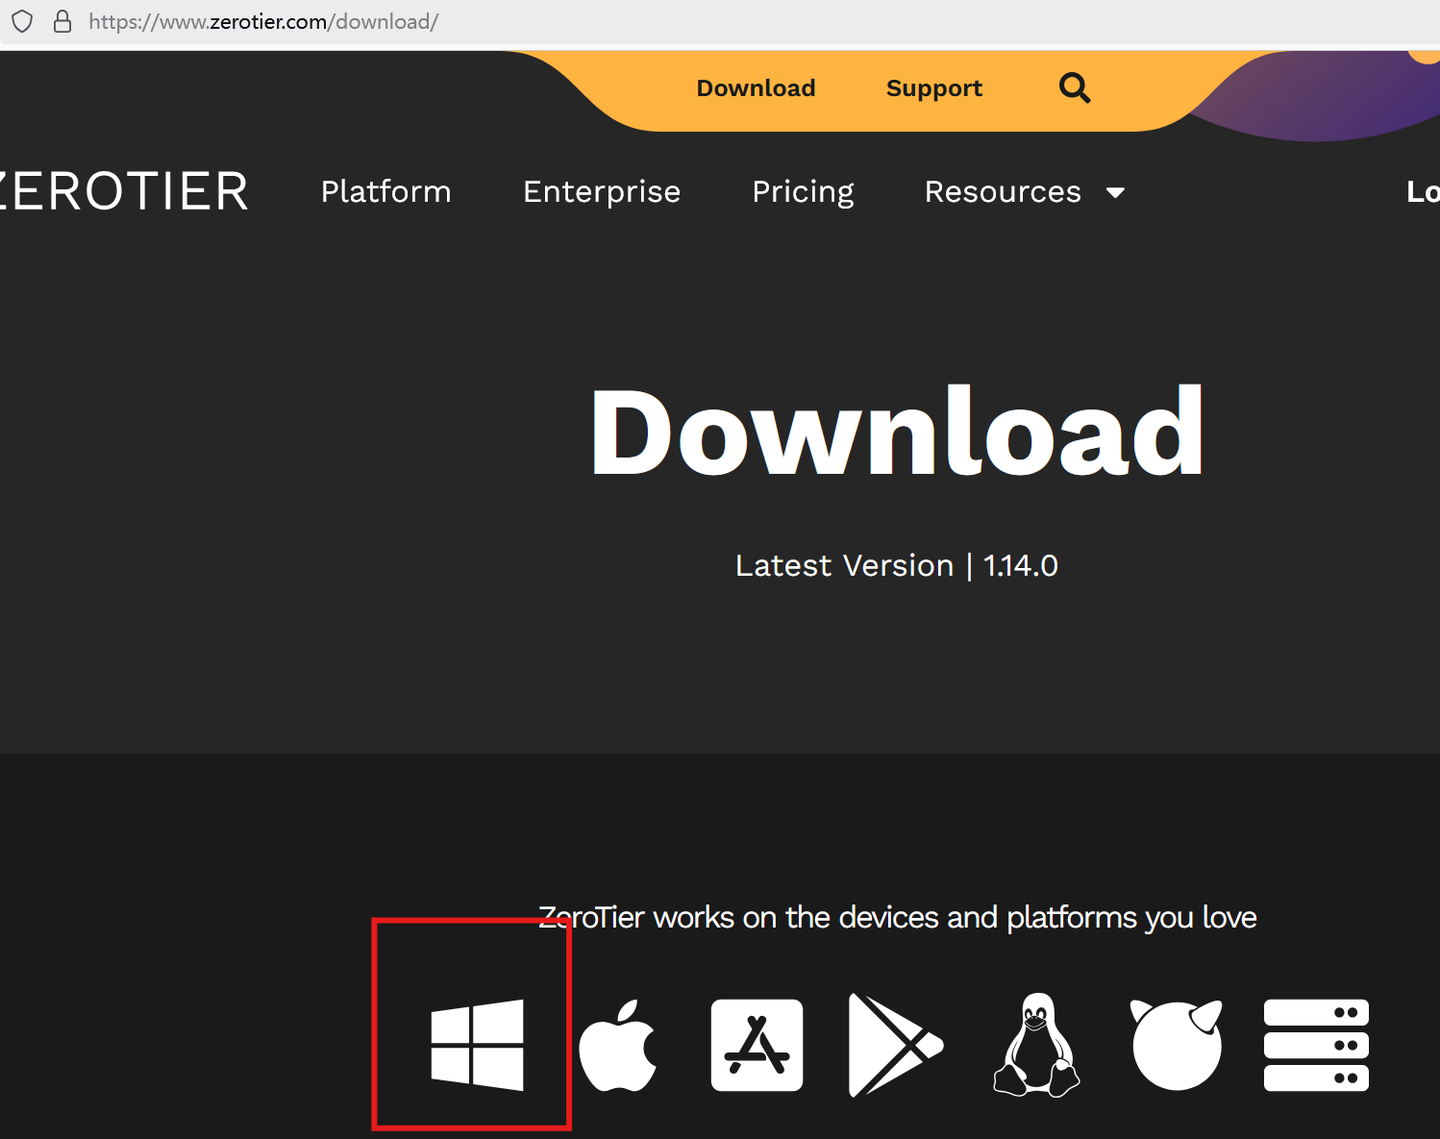Open the Support page link

(x=933, y=88)
